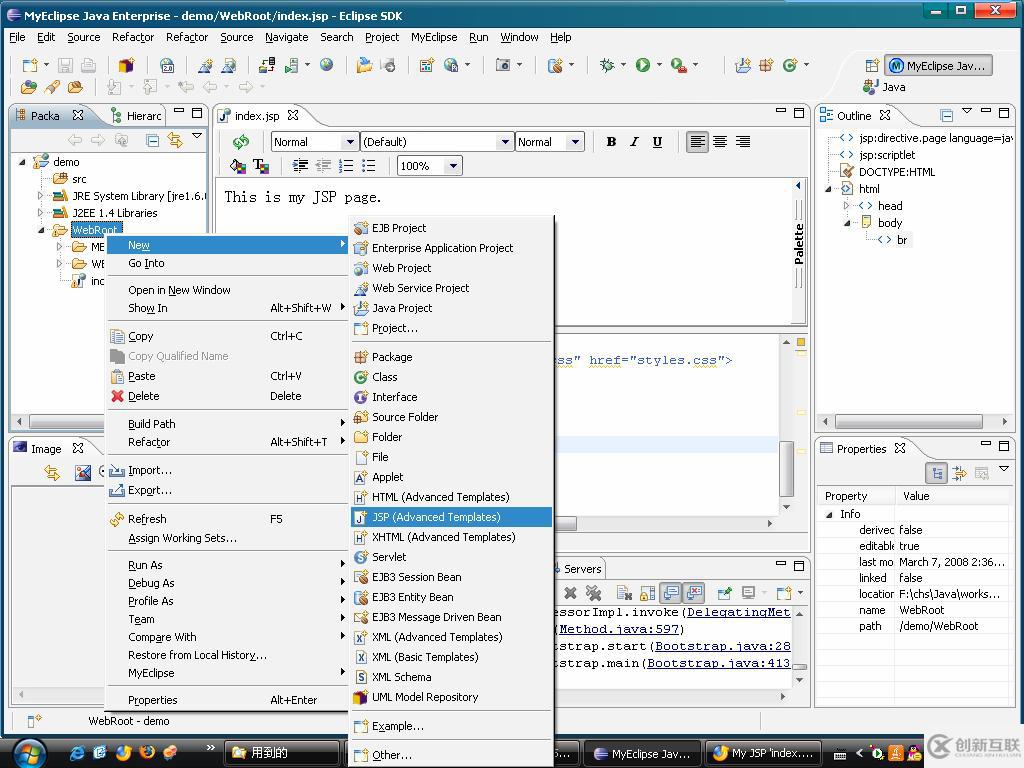Viewport: 1024px width, 768px height.
Task: Open the (Default) font dropdown
Action: (x=504, y=142)
